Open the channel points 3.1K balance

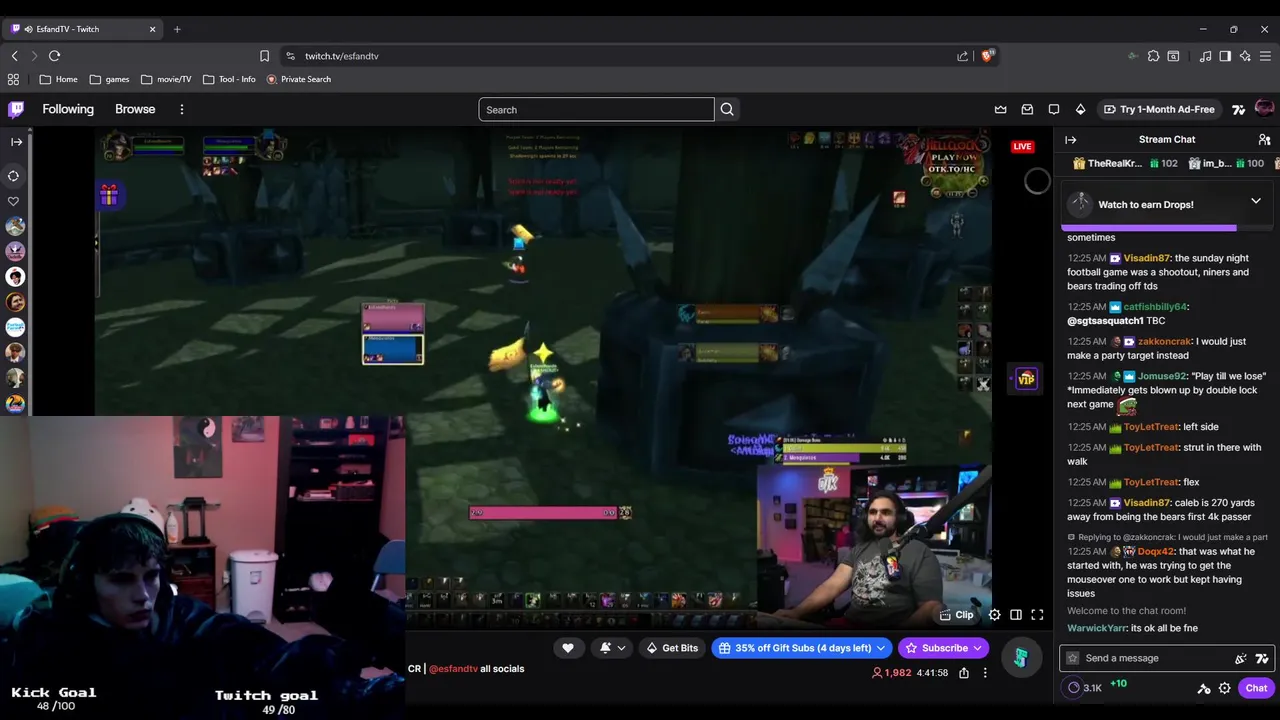(x=1084, y=688)
